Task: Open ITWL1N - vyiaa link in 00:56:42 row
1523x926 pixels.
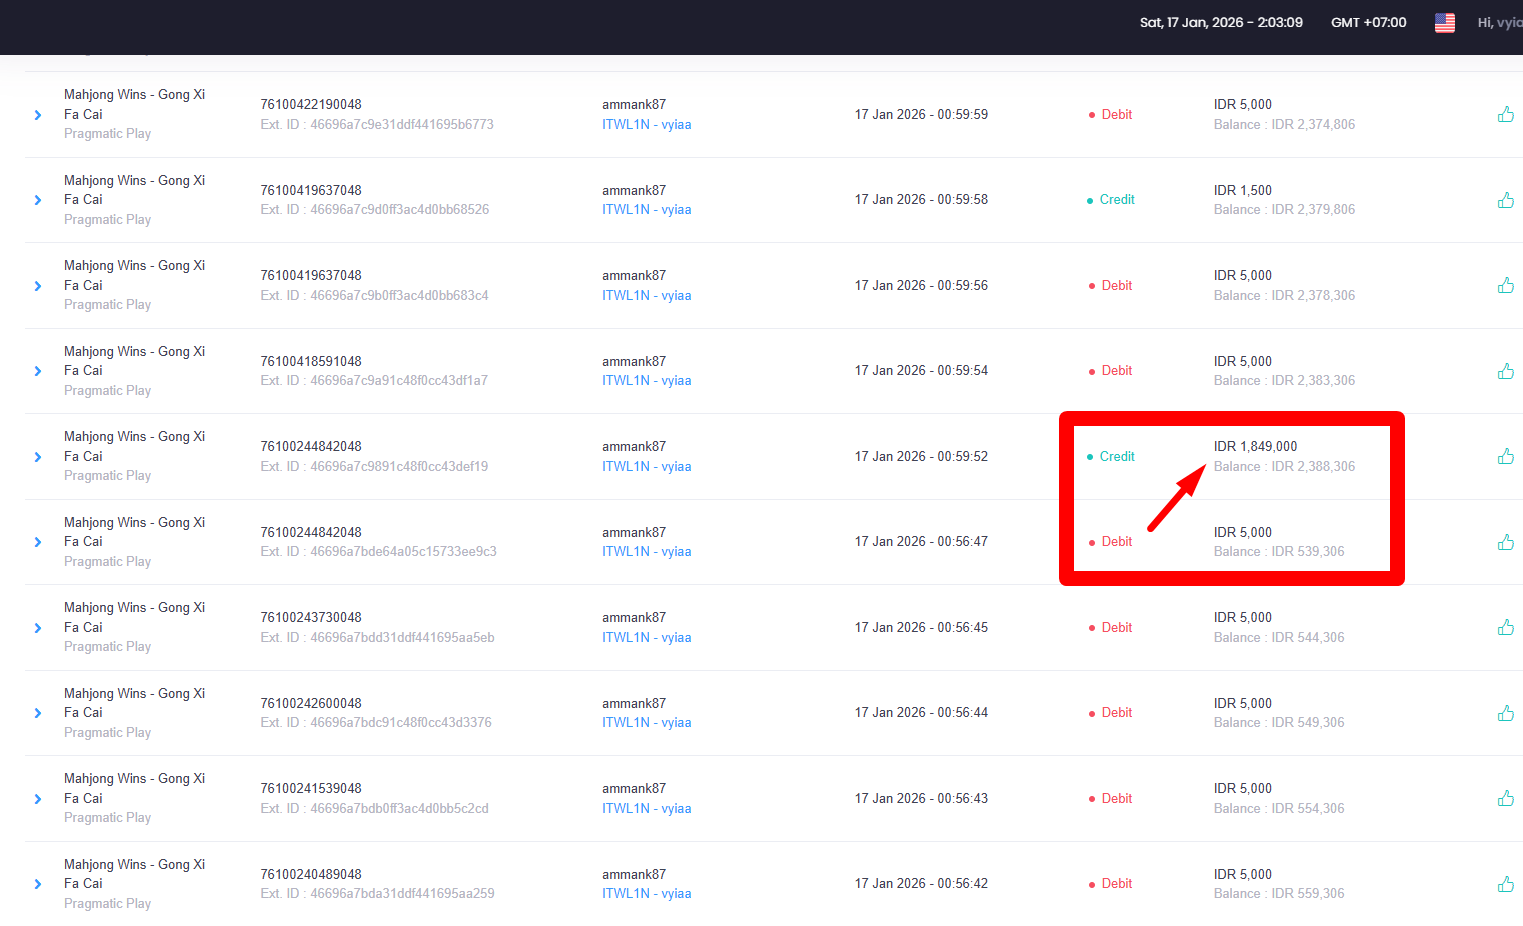Action: [646, 894]
